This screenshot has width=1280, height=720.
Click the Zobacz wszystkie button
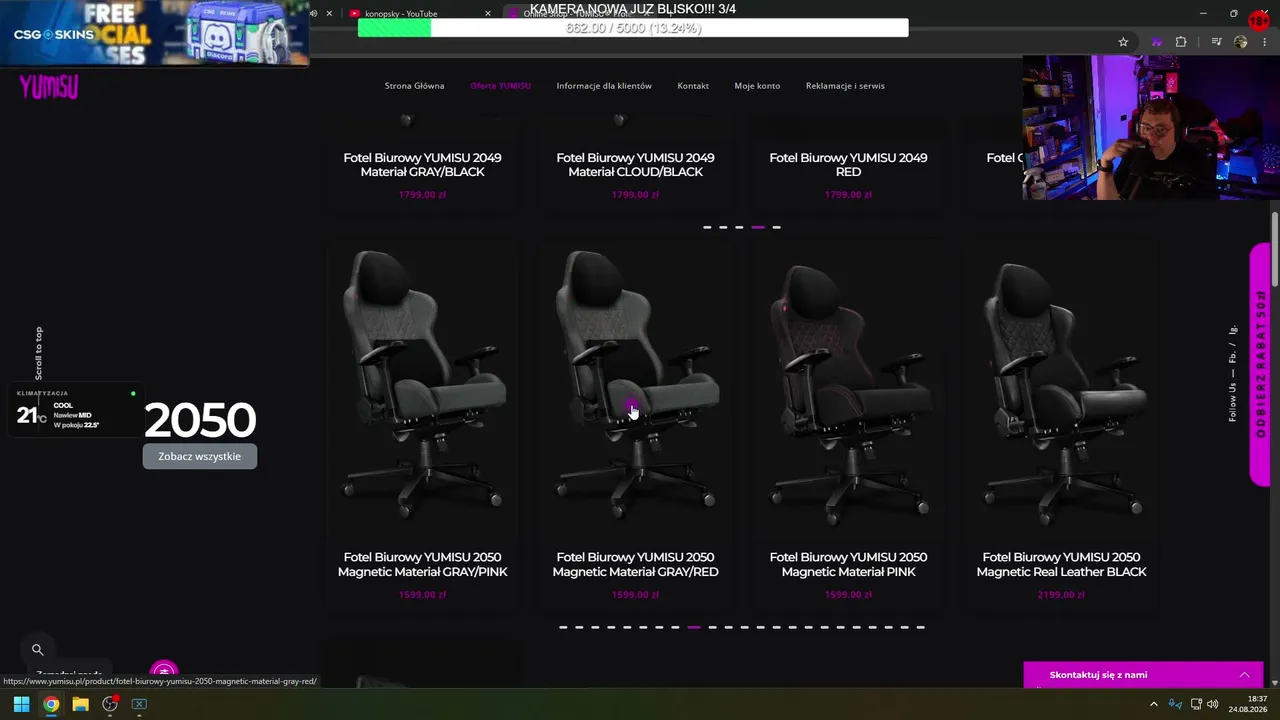tap(200, 456)
